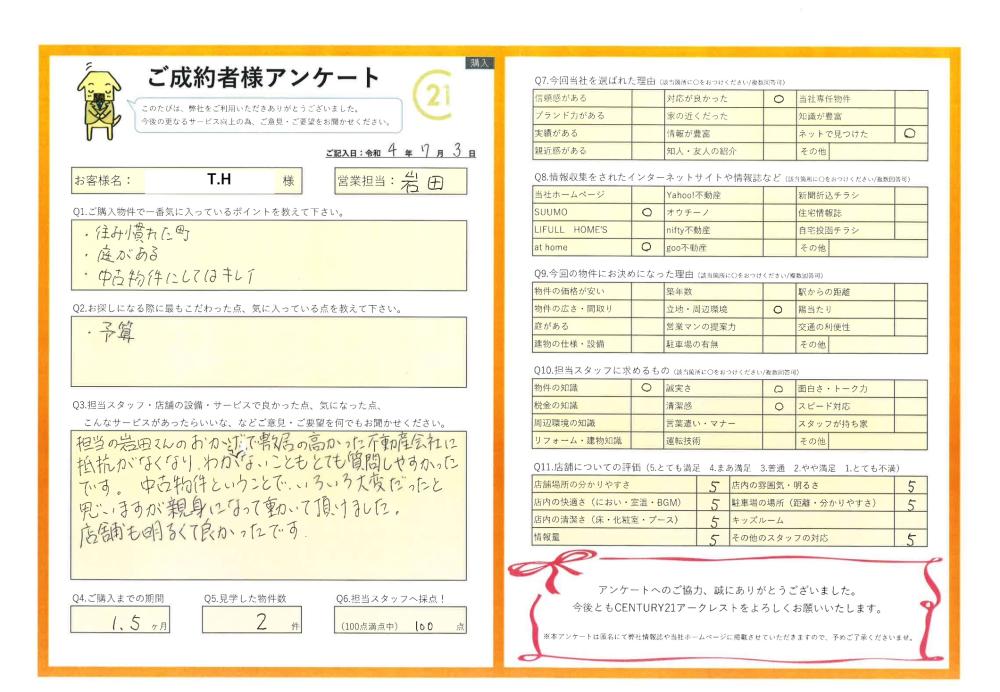Viewport: 1000px width, 692px height.
Task: Toggle the ネットで見つけた checkbox in Q7
Action: tap(909, 133)
